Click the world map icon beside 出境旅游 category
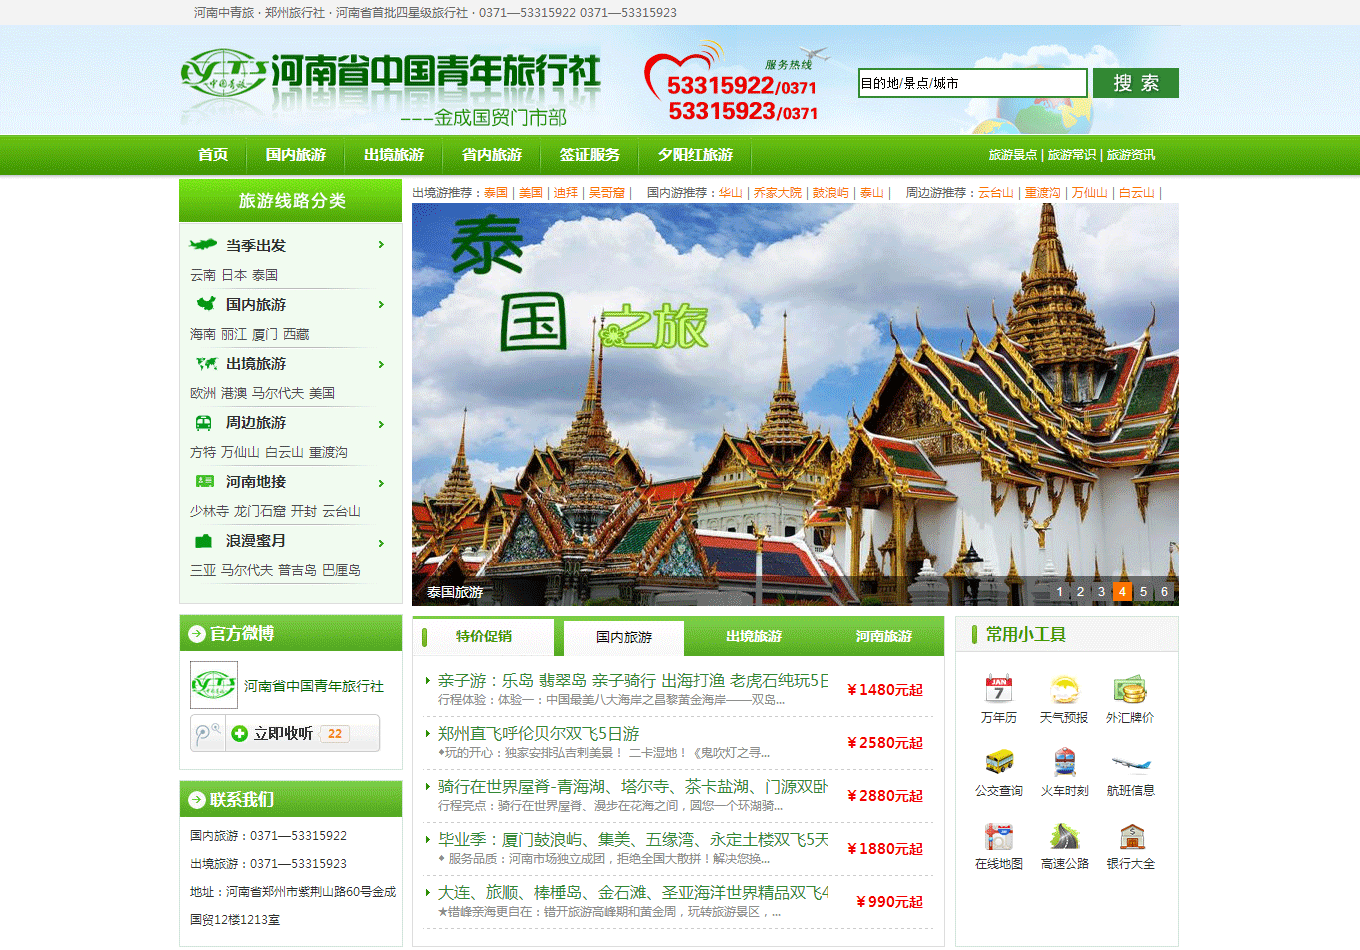The width and height of the screenshot is (1360, 950). [x=206, y=363]
